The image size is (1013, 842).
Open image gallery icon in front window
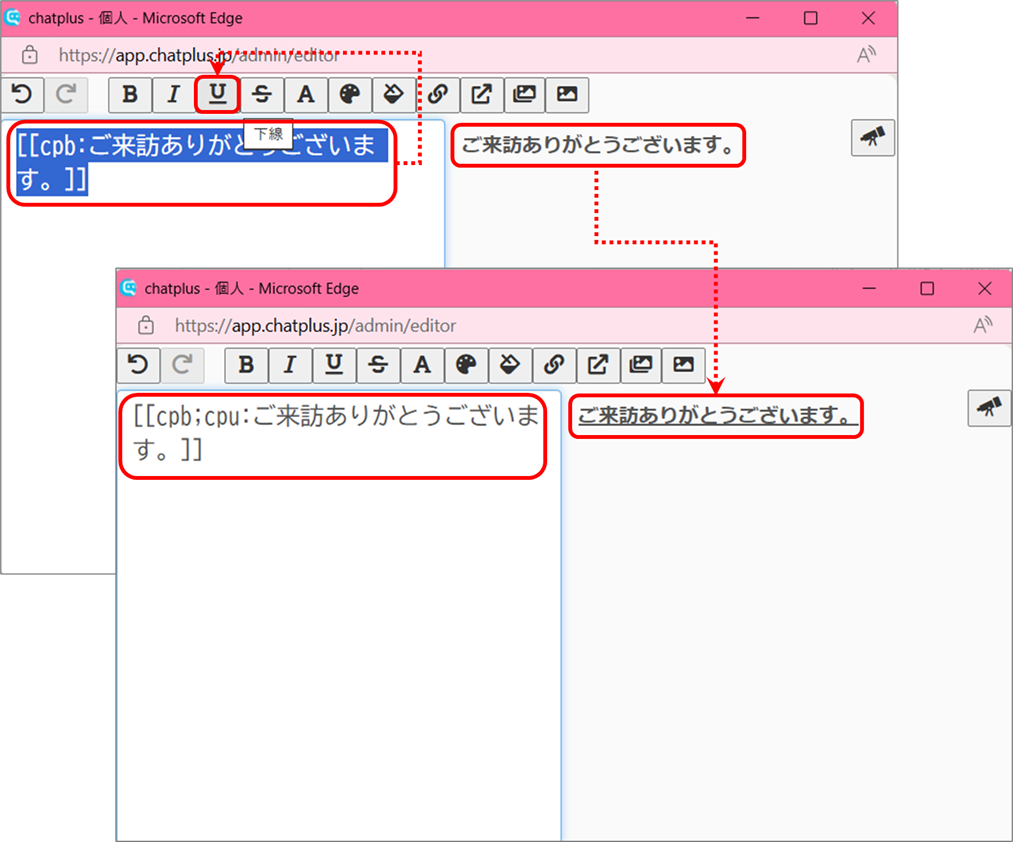[641, 365]
